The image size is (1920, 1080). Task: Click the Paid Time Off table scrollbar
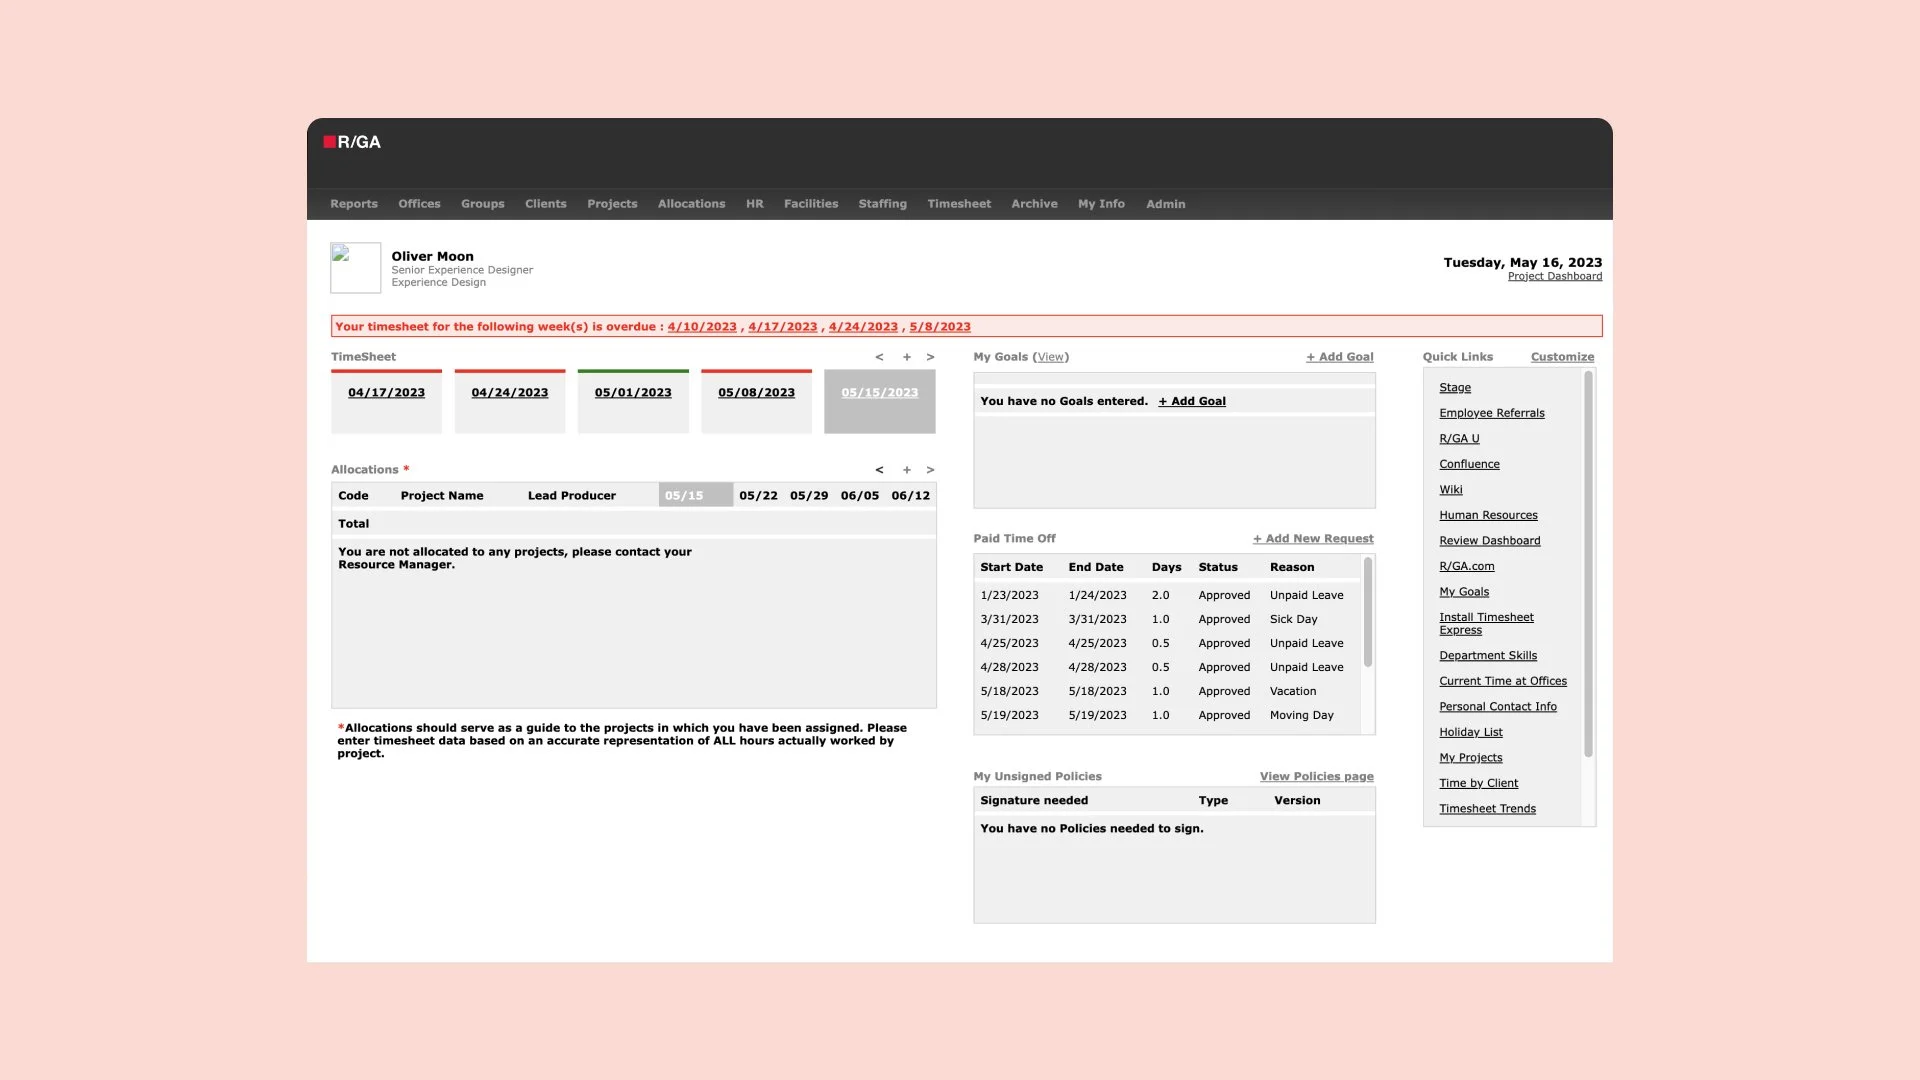1367,612
